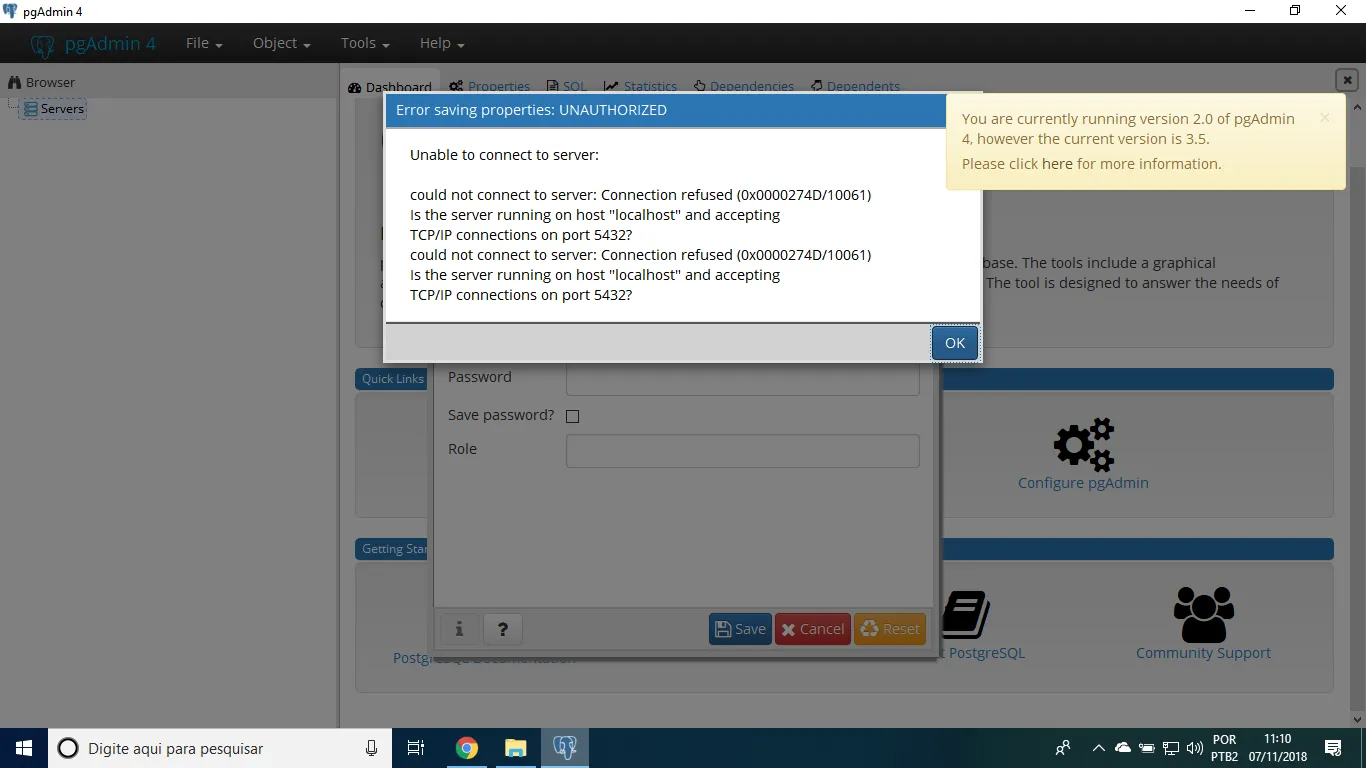The image size is (1366, 768).
Task: Click the POR PTB2 language indicator
Action: (1225, 748)
